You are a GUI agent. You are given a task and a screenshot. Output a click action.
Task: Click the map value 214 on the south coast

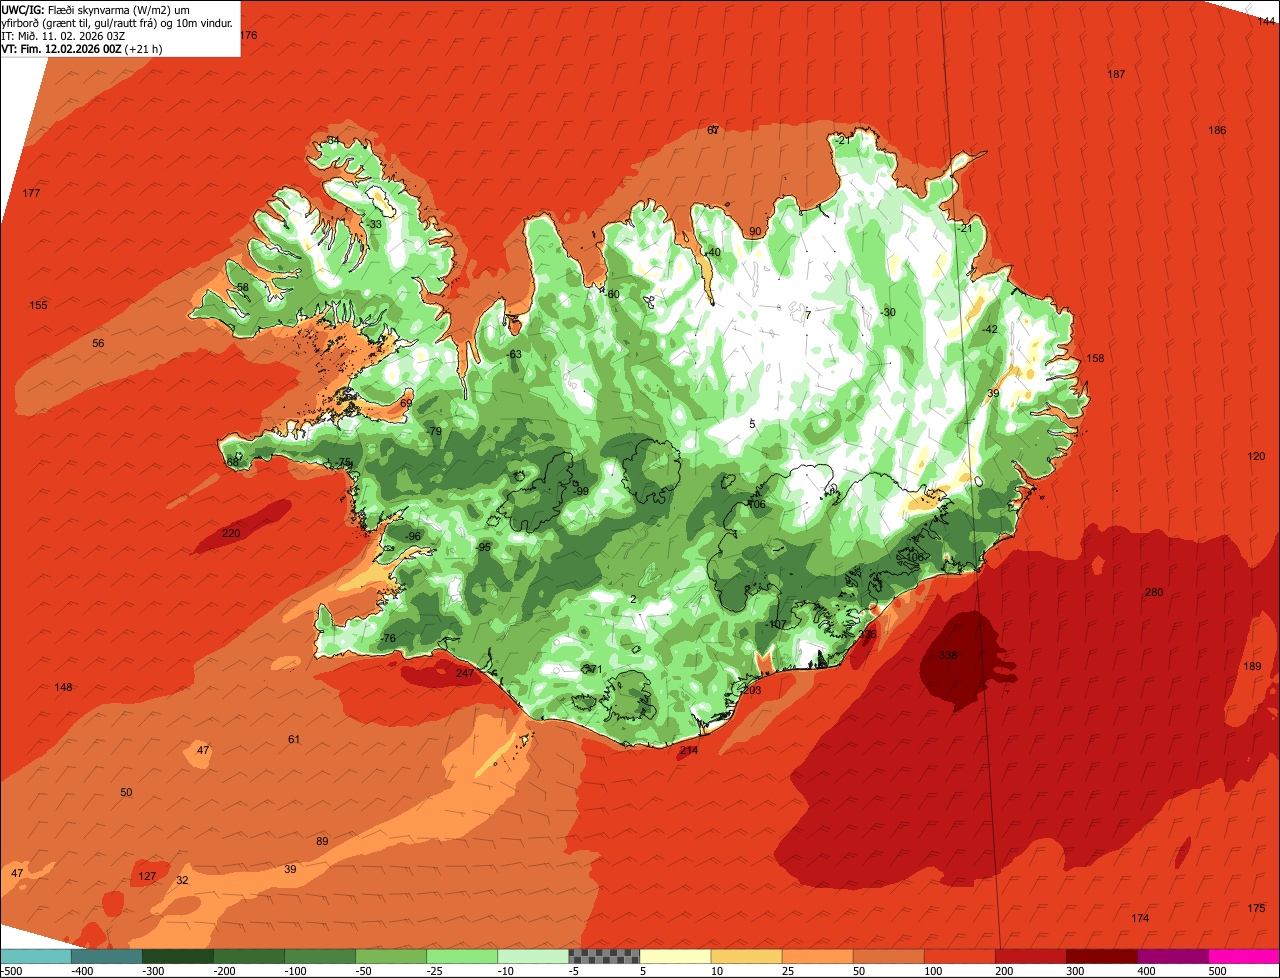689,750
